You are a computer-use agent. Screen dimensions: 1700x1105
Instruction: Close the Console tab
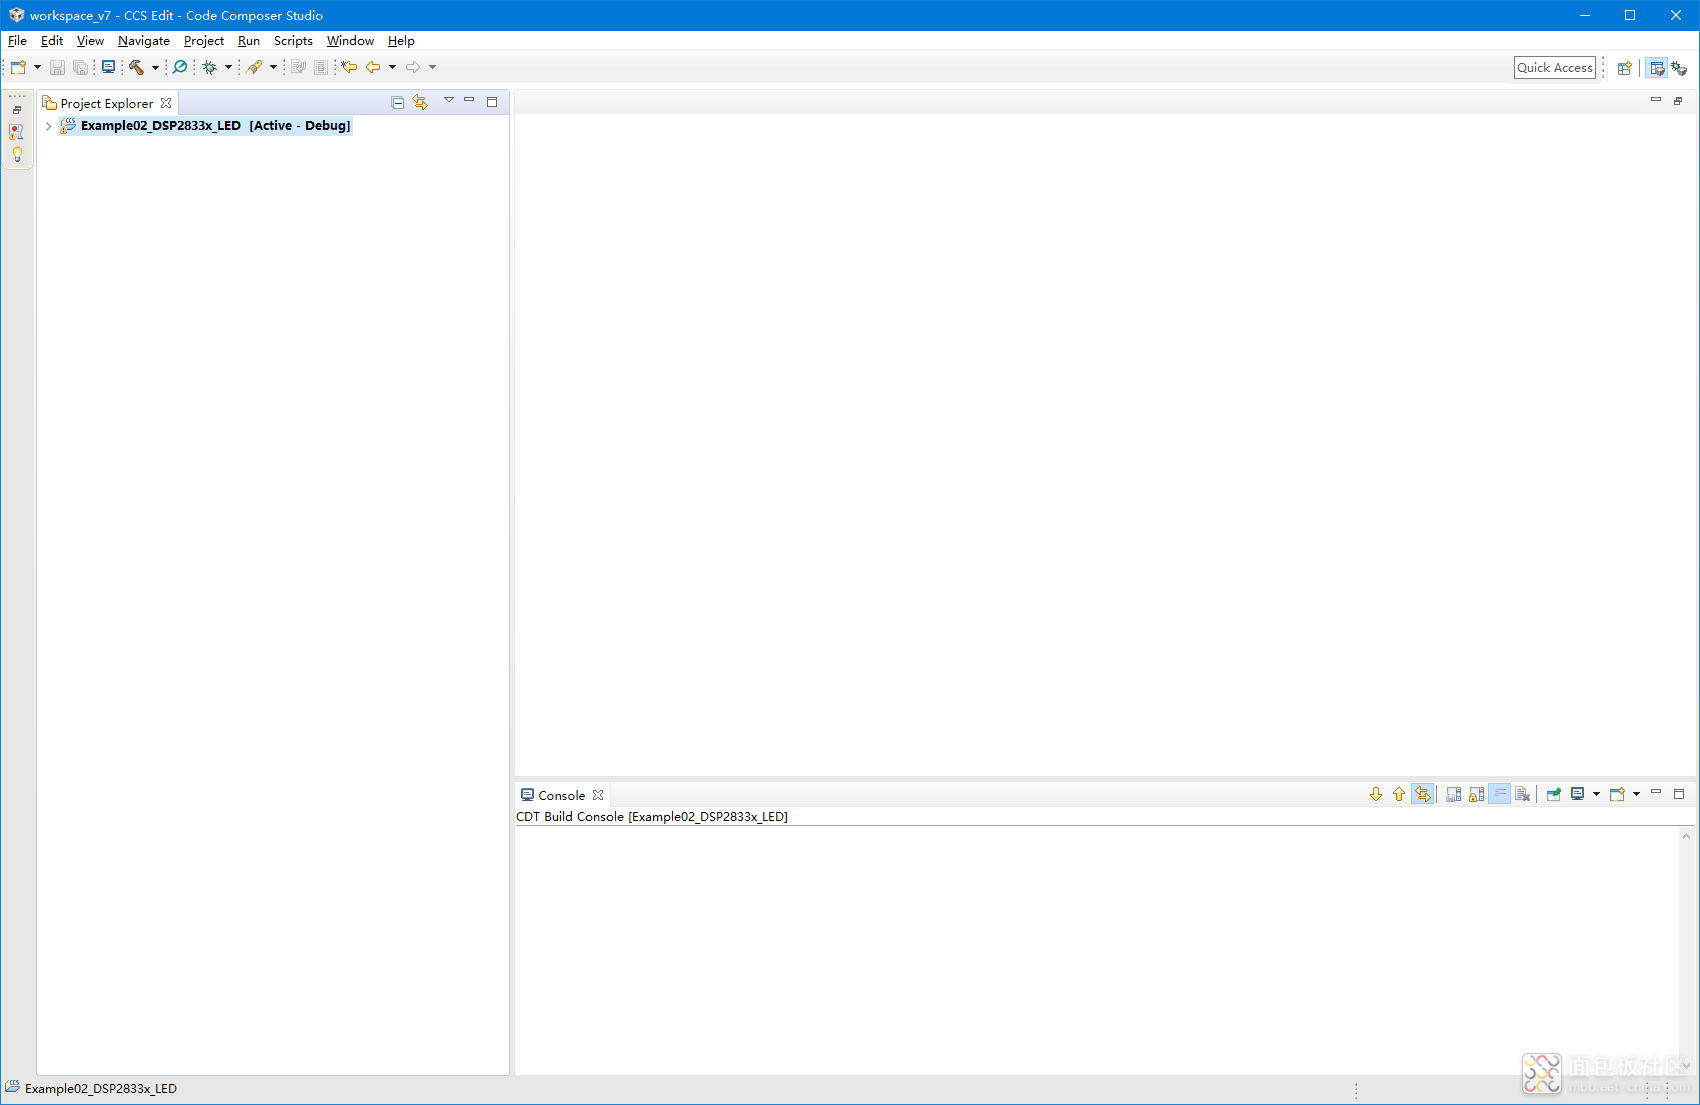tap(598, 795)
